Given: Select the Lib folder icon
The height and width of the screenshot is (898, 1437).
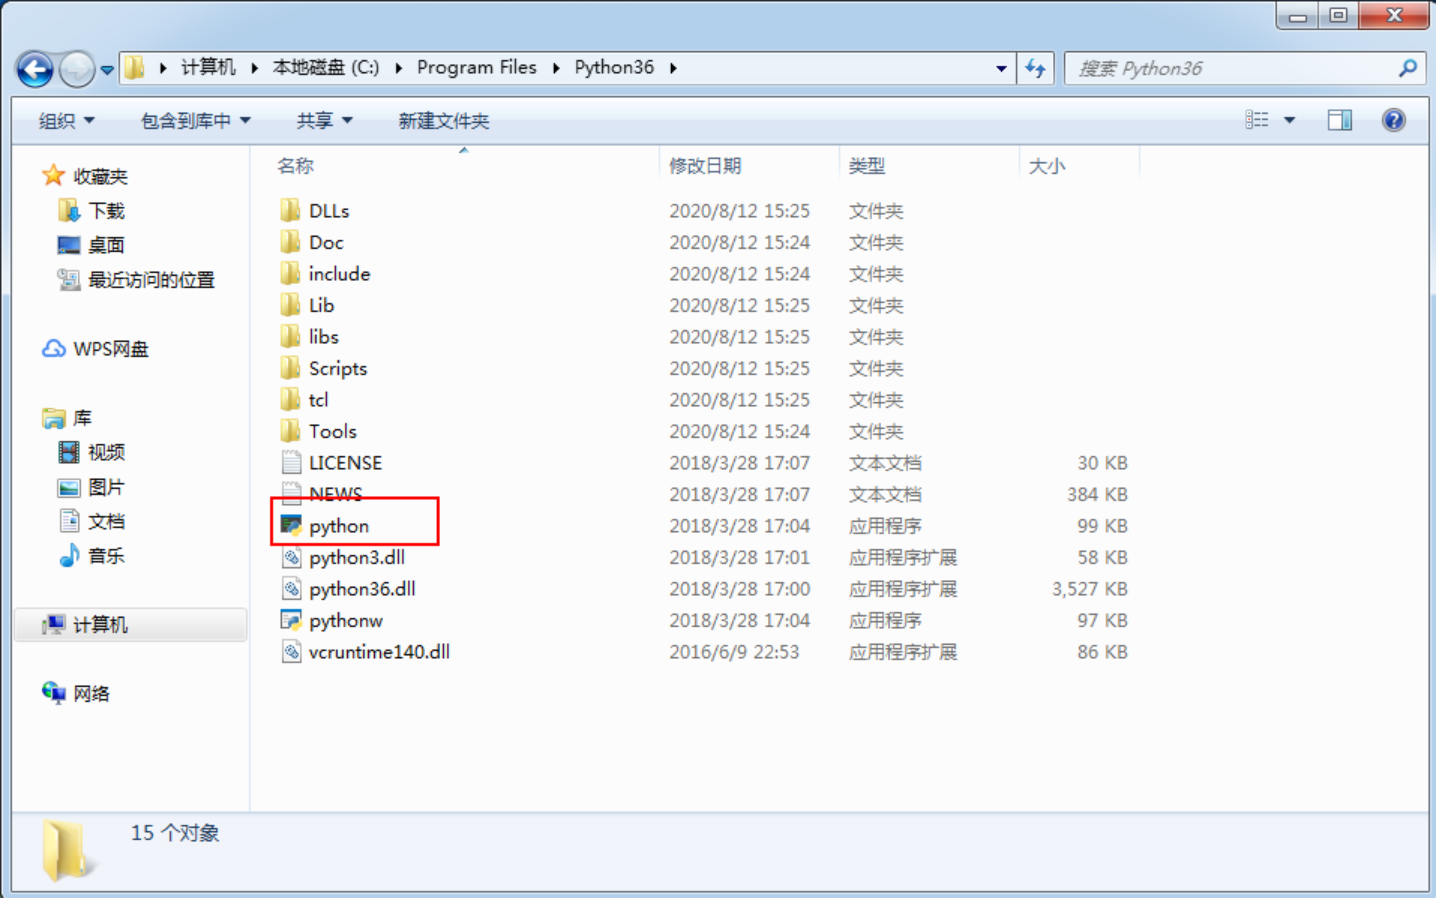Looking at the screenshot, I should coord(290,305).
